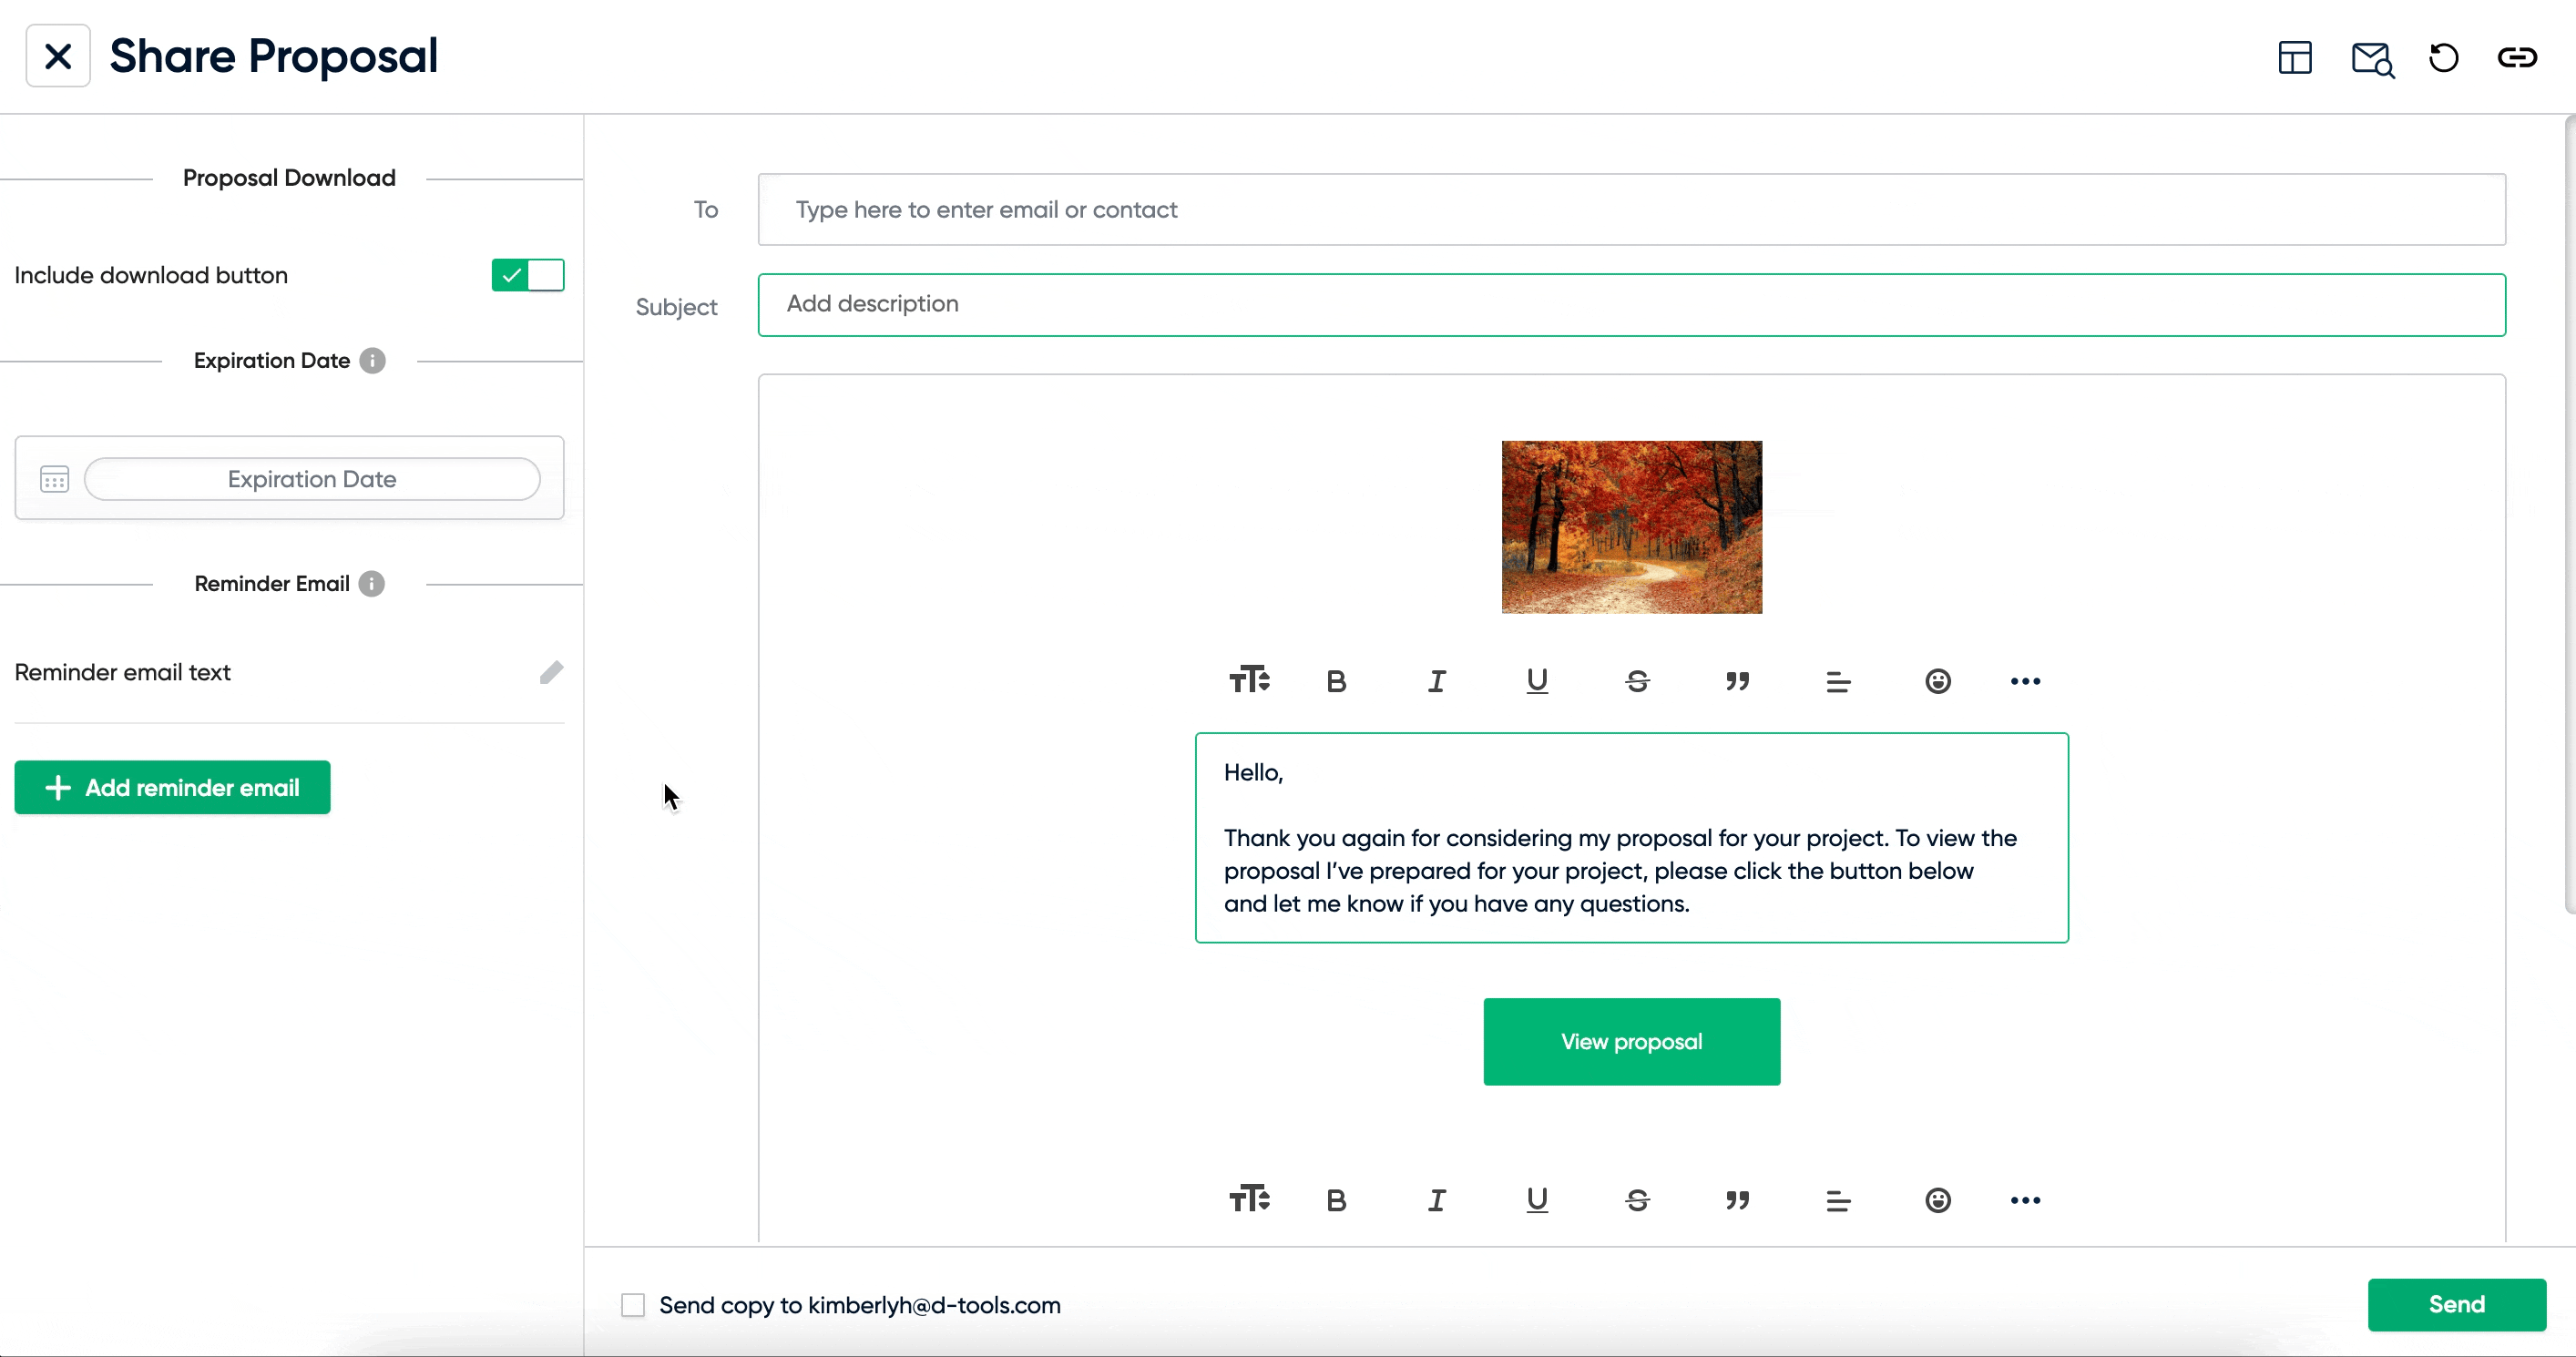Click the text alignment icon
The height and width of the screenshot is (1357, 2576).
(x=1838, y=681)
